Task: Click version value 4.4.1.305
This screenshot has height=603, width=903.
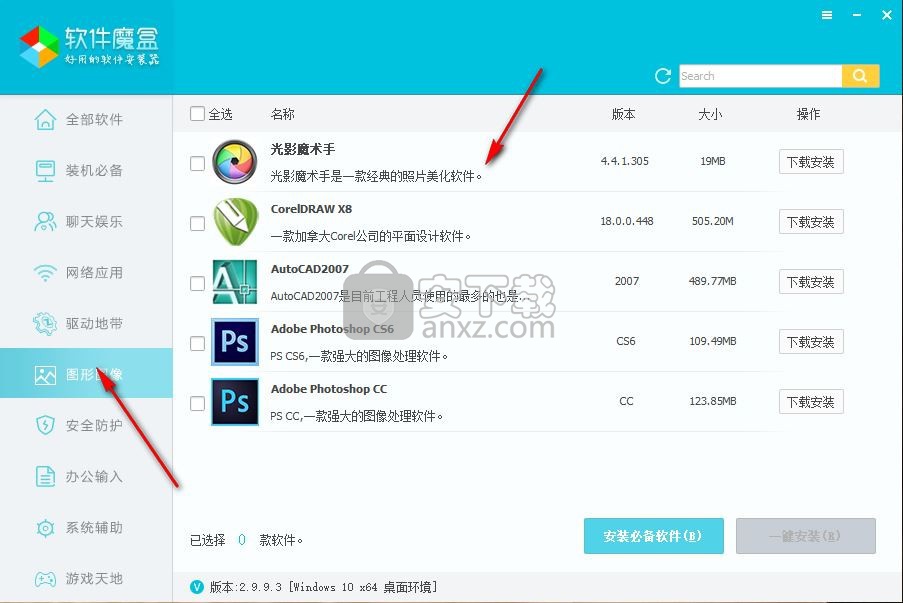Action: [x=624, y=161]
